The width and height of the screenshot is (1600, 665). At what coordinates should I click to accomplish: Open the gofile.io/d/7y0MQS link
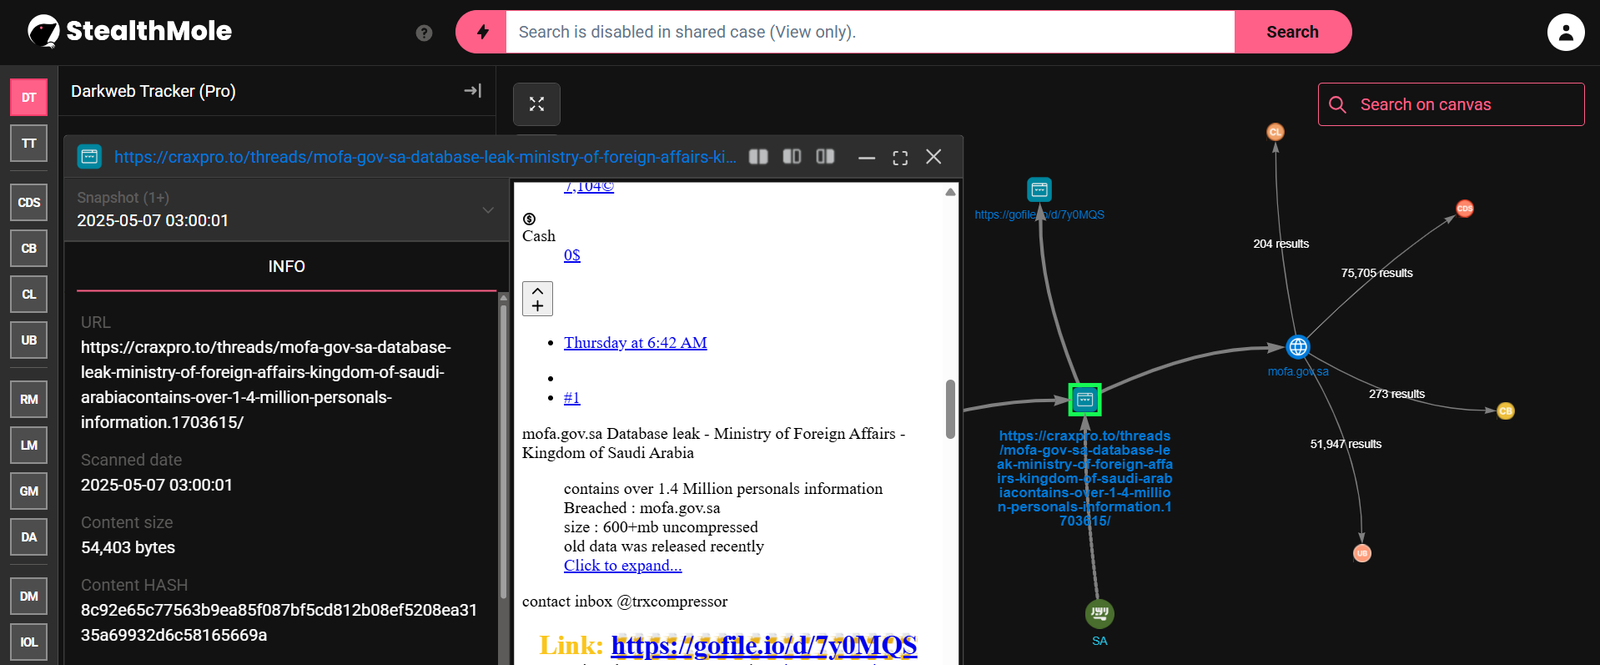pyautogui.click(x=764, y=645)
